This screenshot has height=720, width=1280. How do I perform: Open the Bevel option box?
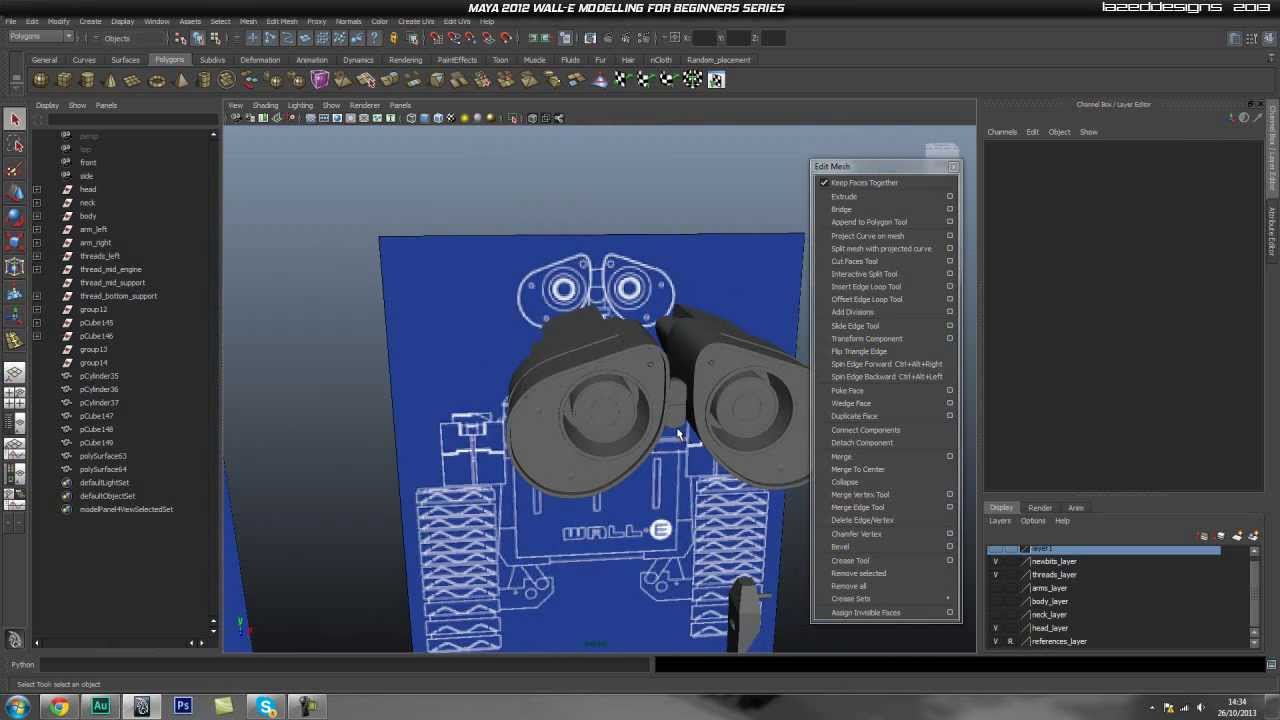950,547
